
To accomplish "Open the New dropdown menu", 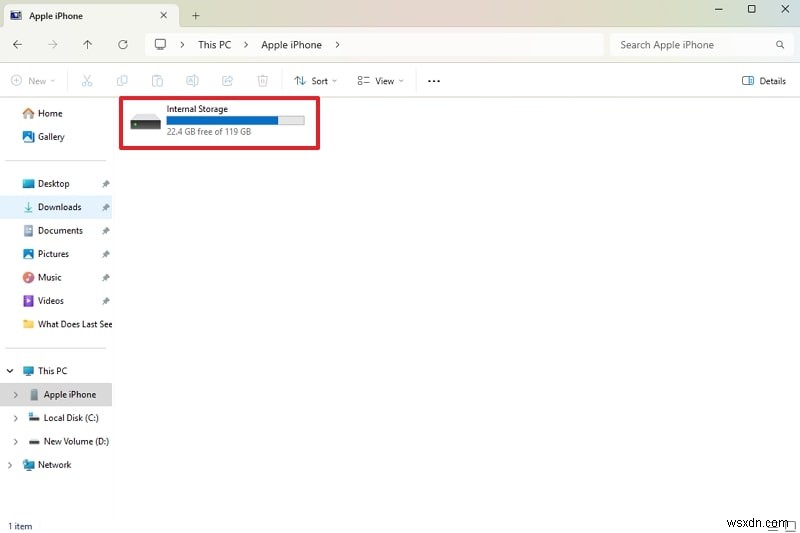I will click(33, 81).
